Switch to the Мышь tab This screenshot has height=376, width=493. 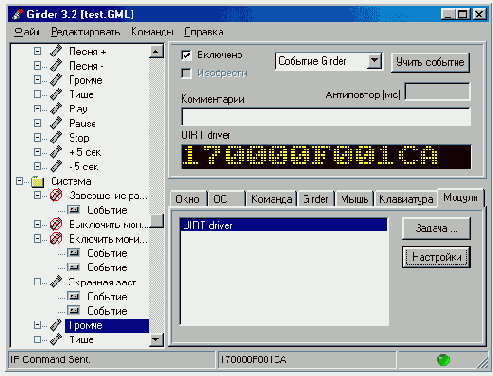(355, 199)
